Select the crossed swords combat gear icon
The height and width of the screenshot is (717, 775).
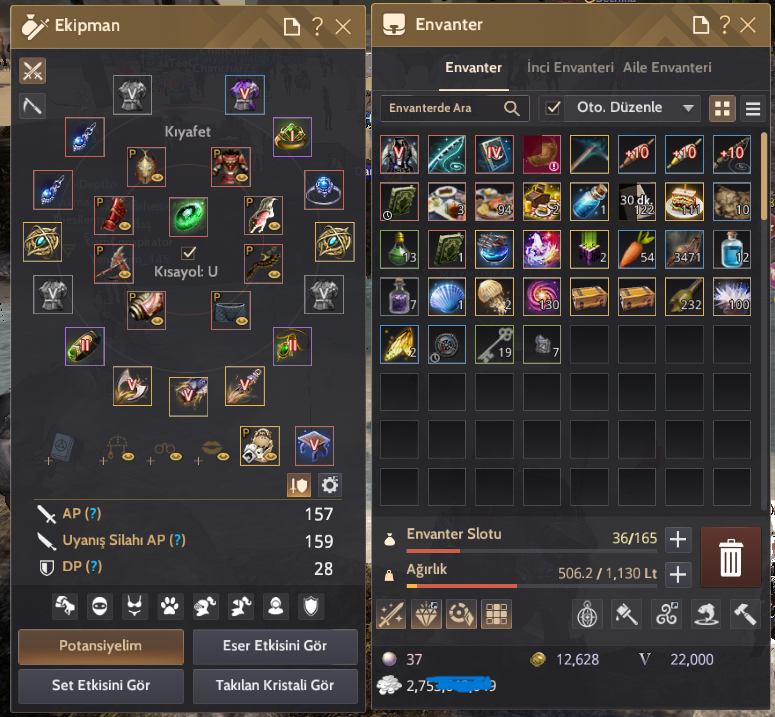(33, 70)
